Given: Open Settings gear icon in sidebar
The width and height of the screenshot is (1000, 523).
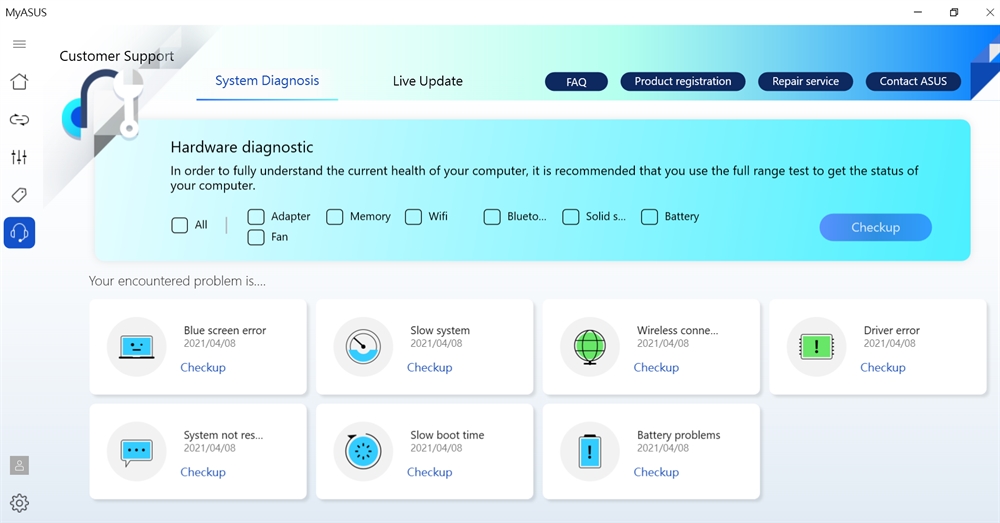Looking at the screenshot, I should pyautogui.click(x=19, y=503).
